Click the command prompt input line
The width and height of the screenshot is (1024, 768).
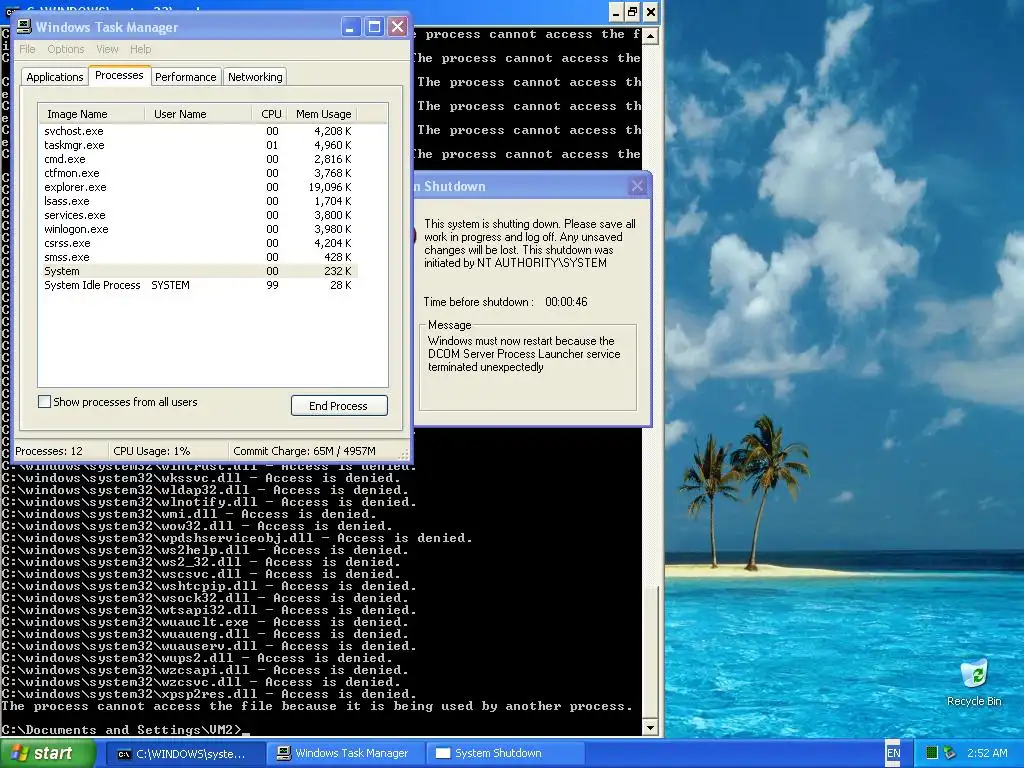[x=320, y=729]
